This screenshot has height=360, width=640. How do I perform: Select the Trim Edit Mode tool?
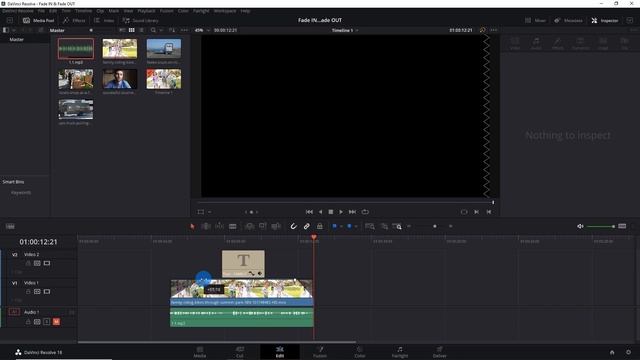(206, 226)
